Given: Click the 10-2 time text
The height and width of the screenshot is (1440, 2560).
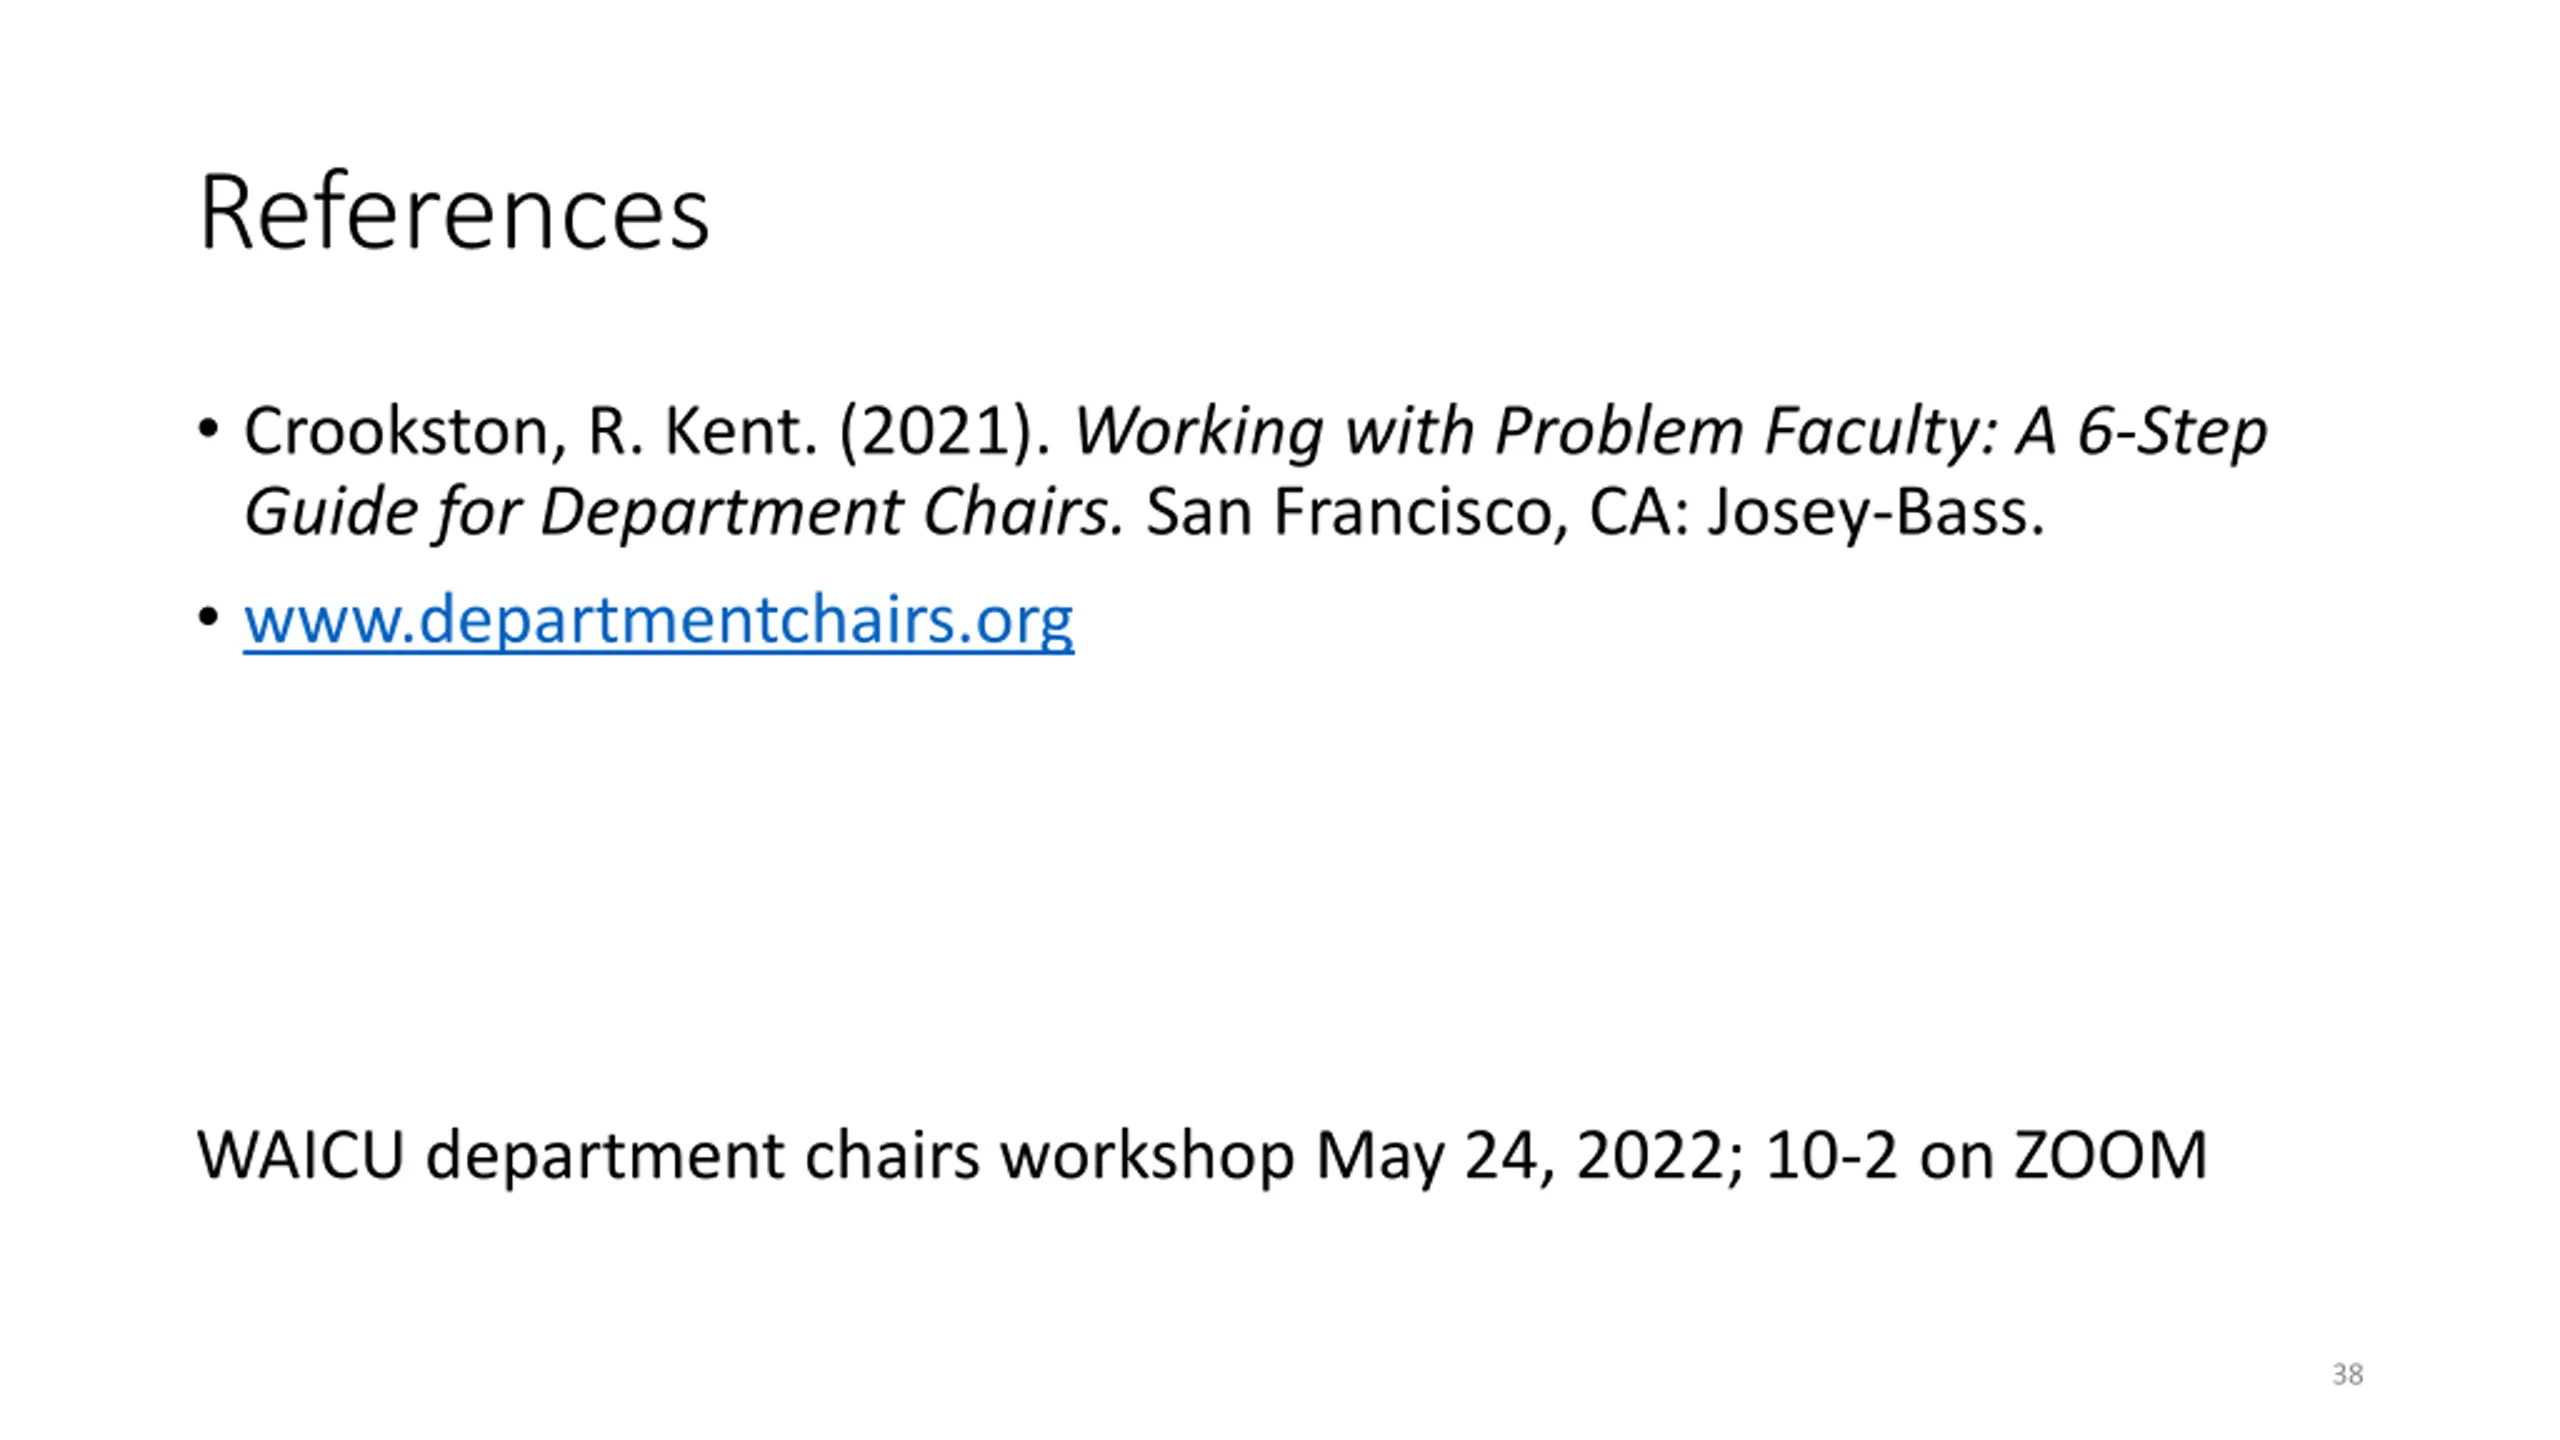Looking at the screenshot, I should tap(1831, 1156).
